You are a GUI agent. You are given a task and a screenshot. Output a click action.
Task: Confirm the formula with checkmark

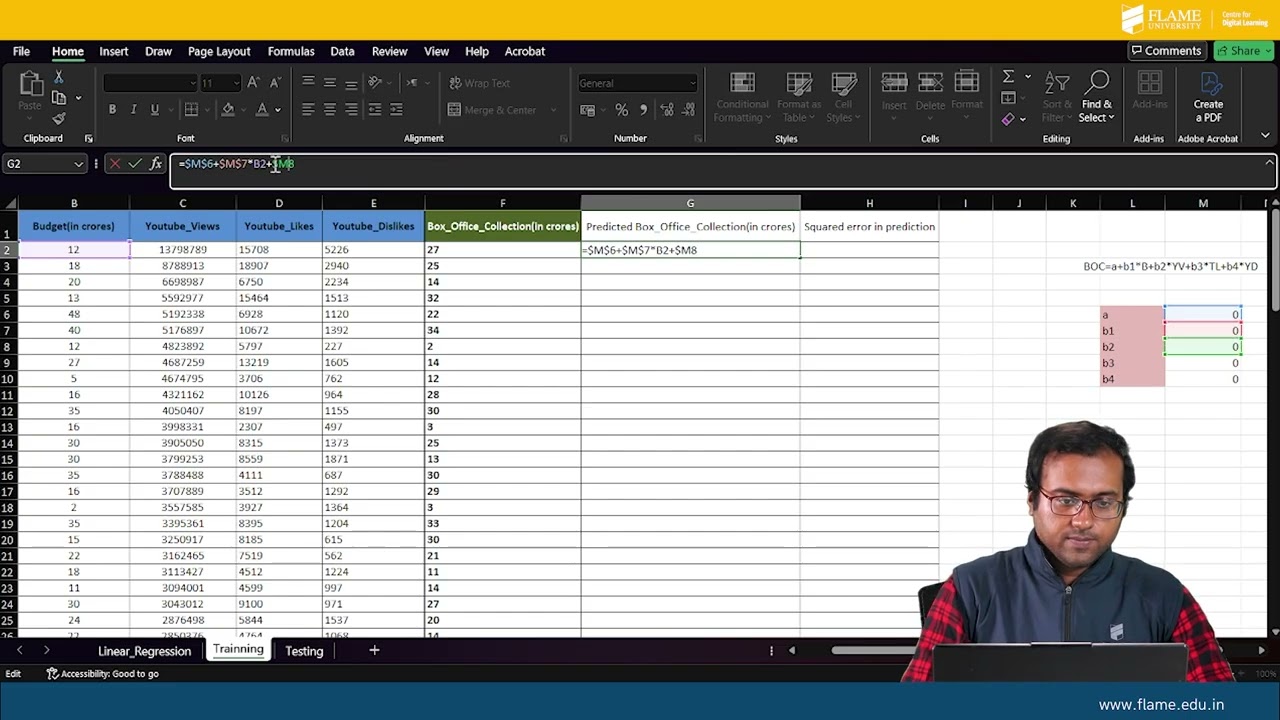click(x=135, y=164)
